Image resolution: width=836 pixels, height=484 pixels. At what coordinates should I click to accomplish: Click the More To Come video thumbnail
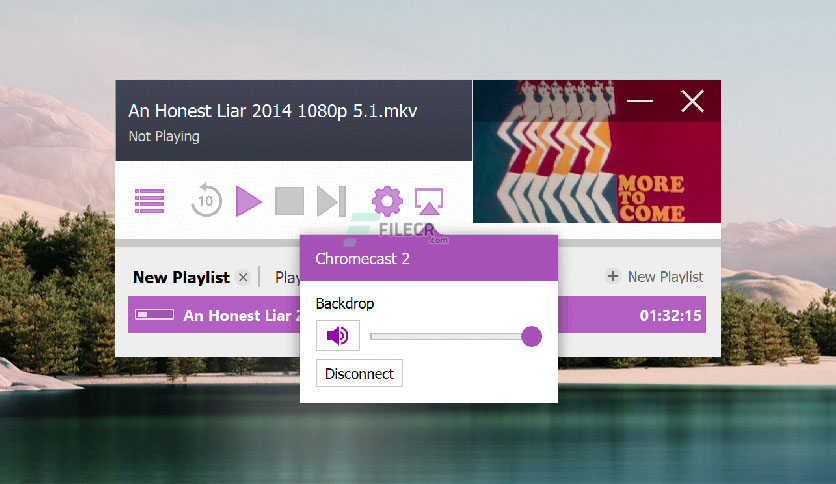597,151
